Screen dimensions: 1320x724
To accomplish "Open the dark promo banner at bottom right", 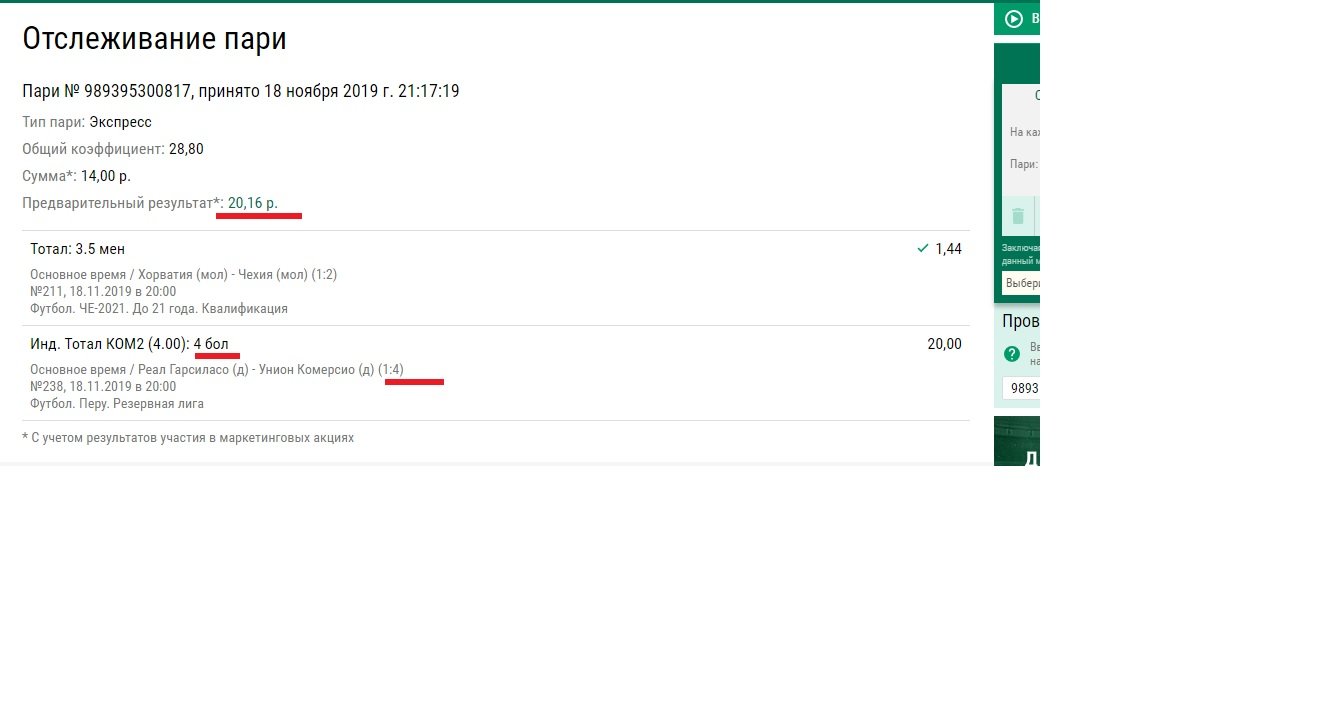I will [x=1017, y=442].
